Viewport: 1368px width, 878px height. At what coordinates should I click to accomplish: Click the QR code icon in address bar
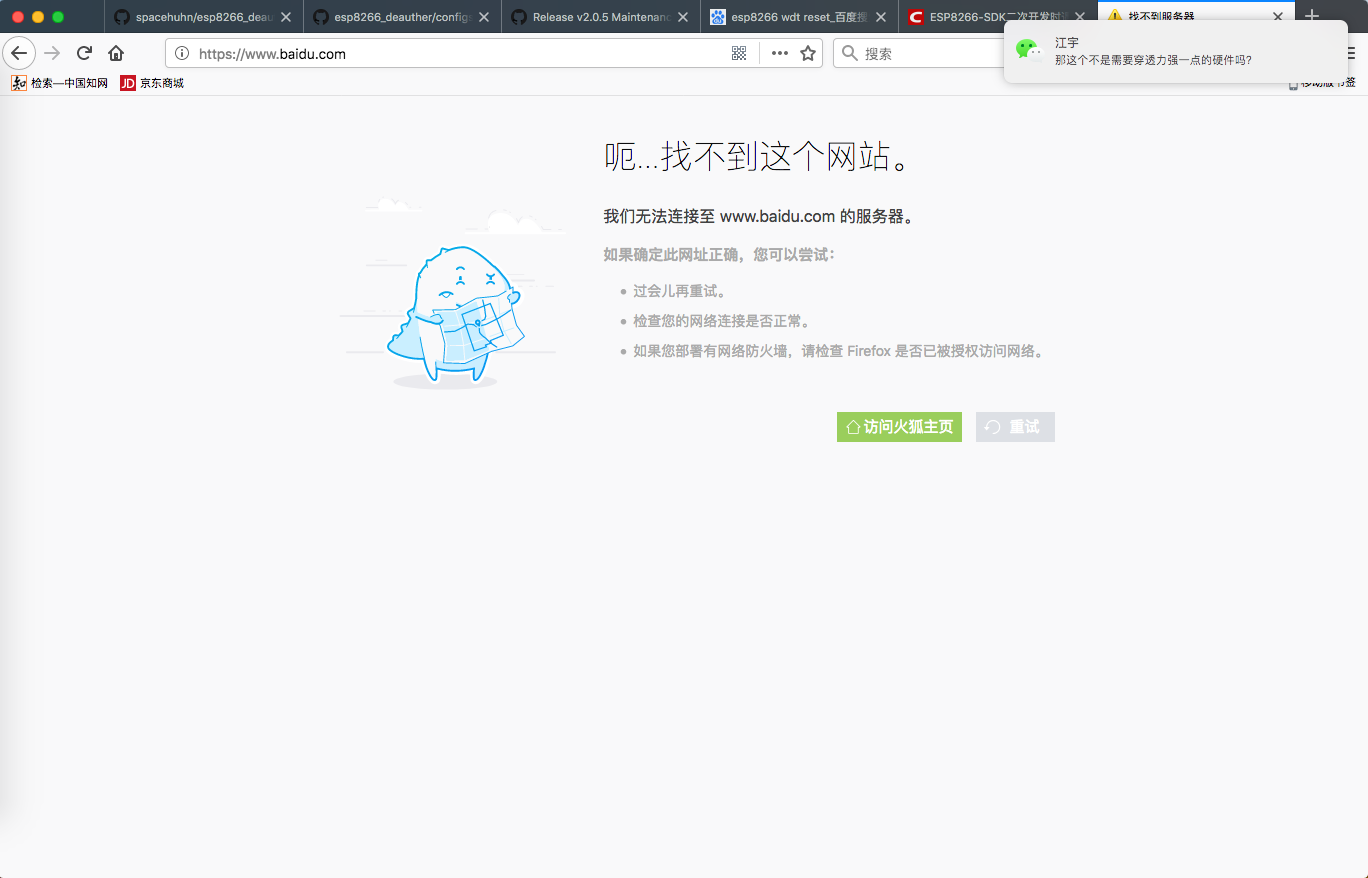tap(739, 53)
